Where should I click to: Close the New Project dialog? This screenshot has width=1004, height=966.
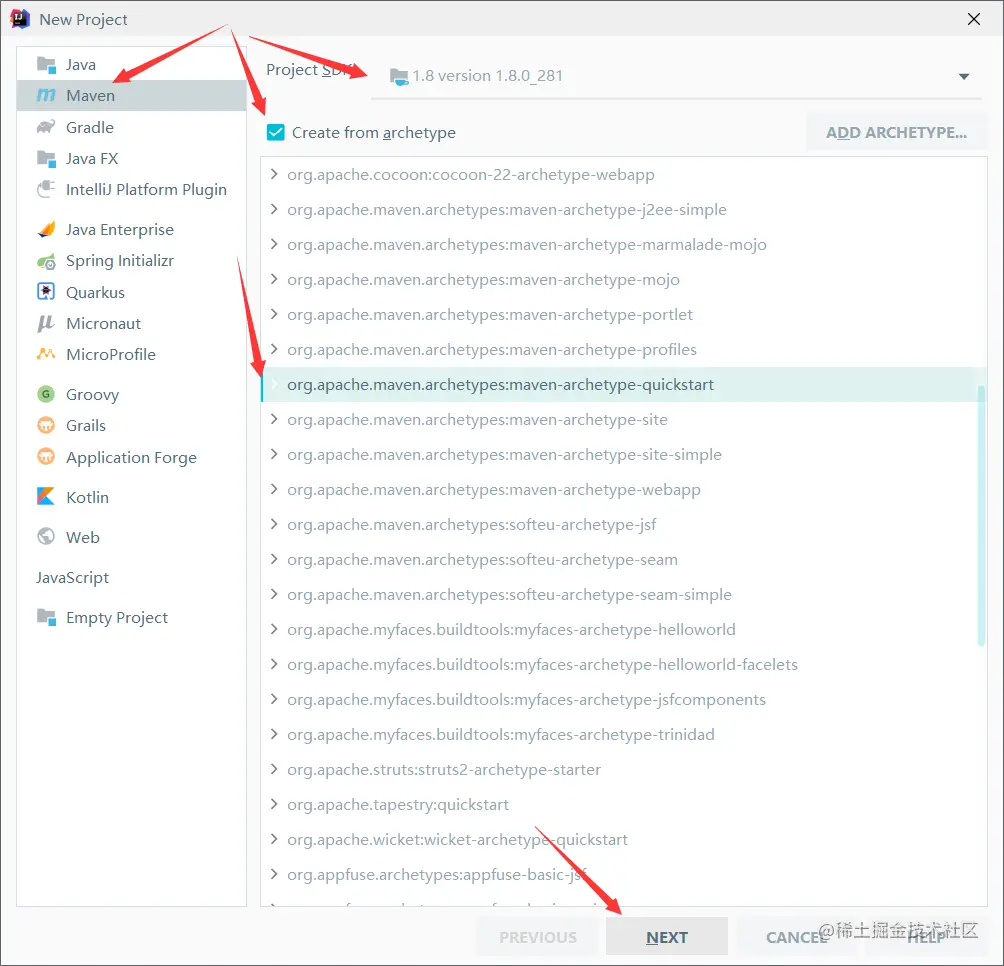tap(973, 19)
